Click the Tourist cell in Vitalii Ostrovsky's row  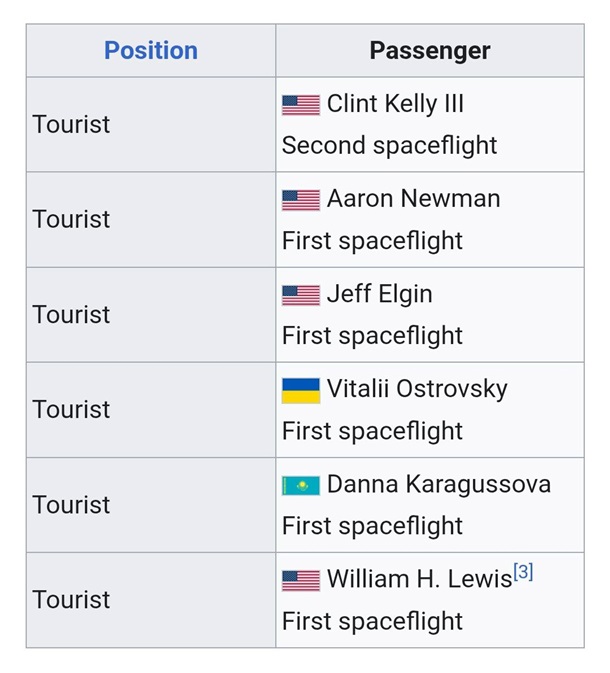(x=71, y=410)
